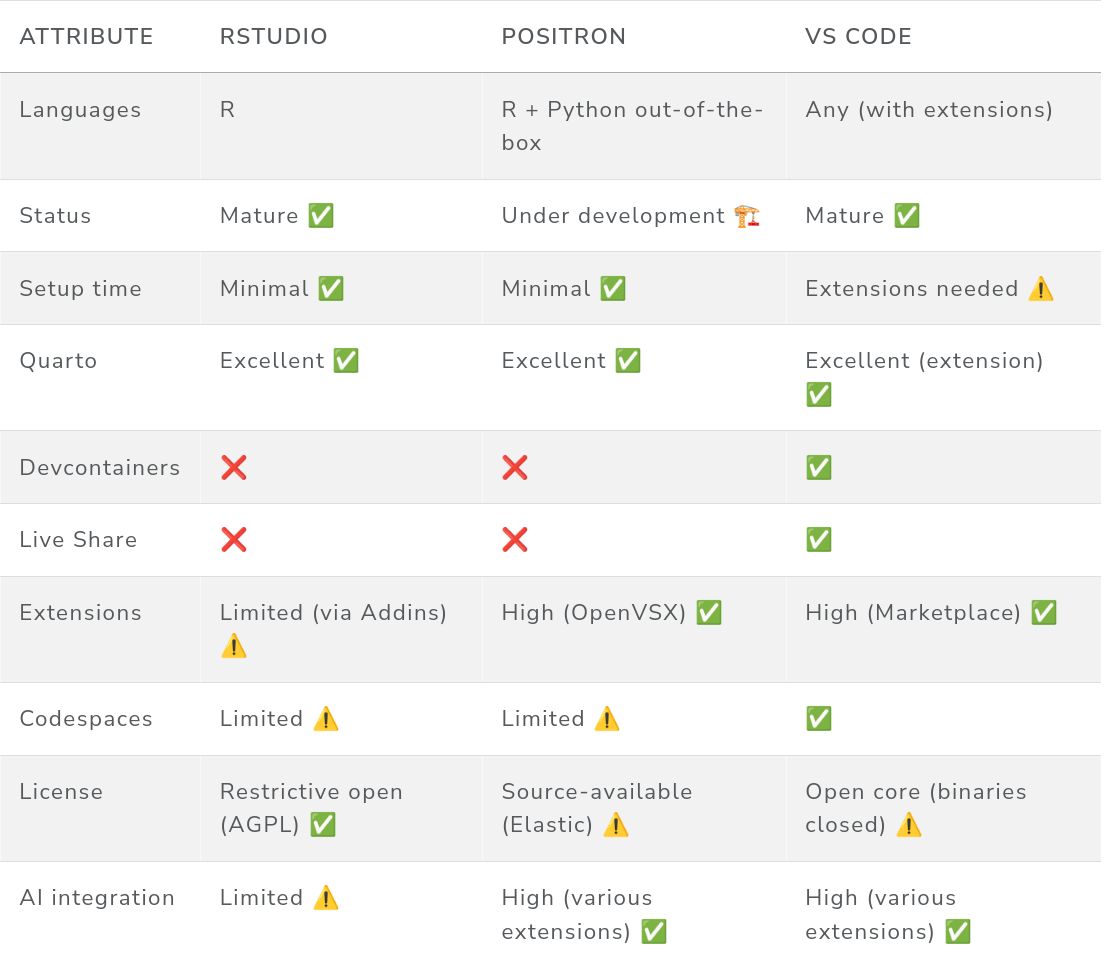Click the green check beside RStudio Mature
The height and width of the screenshot is (957, 1107).
coord(321,216)
